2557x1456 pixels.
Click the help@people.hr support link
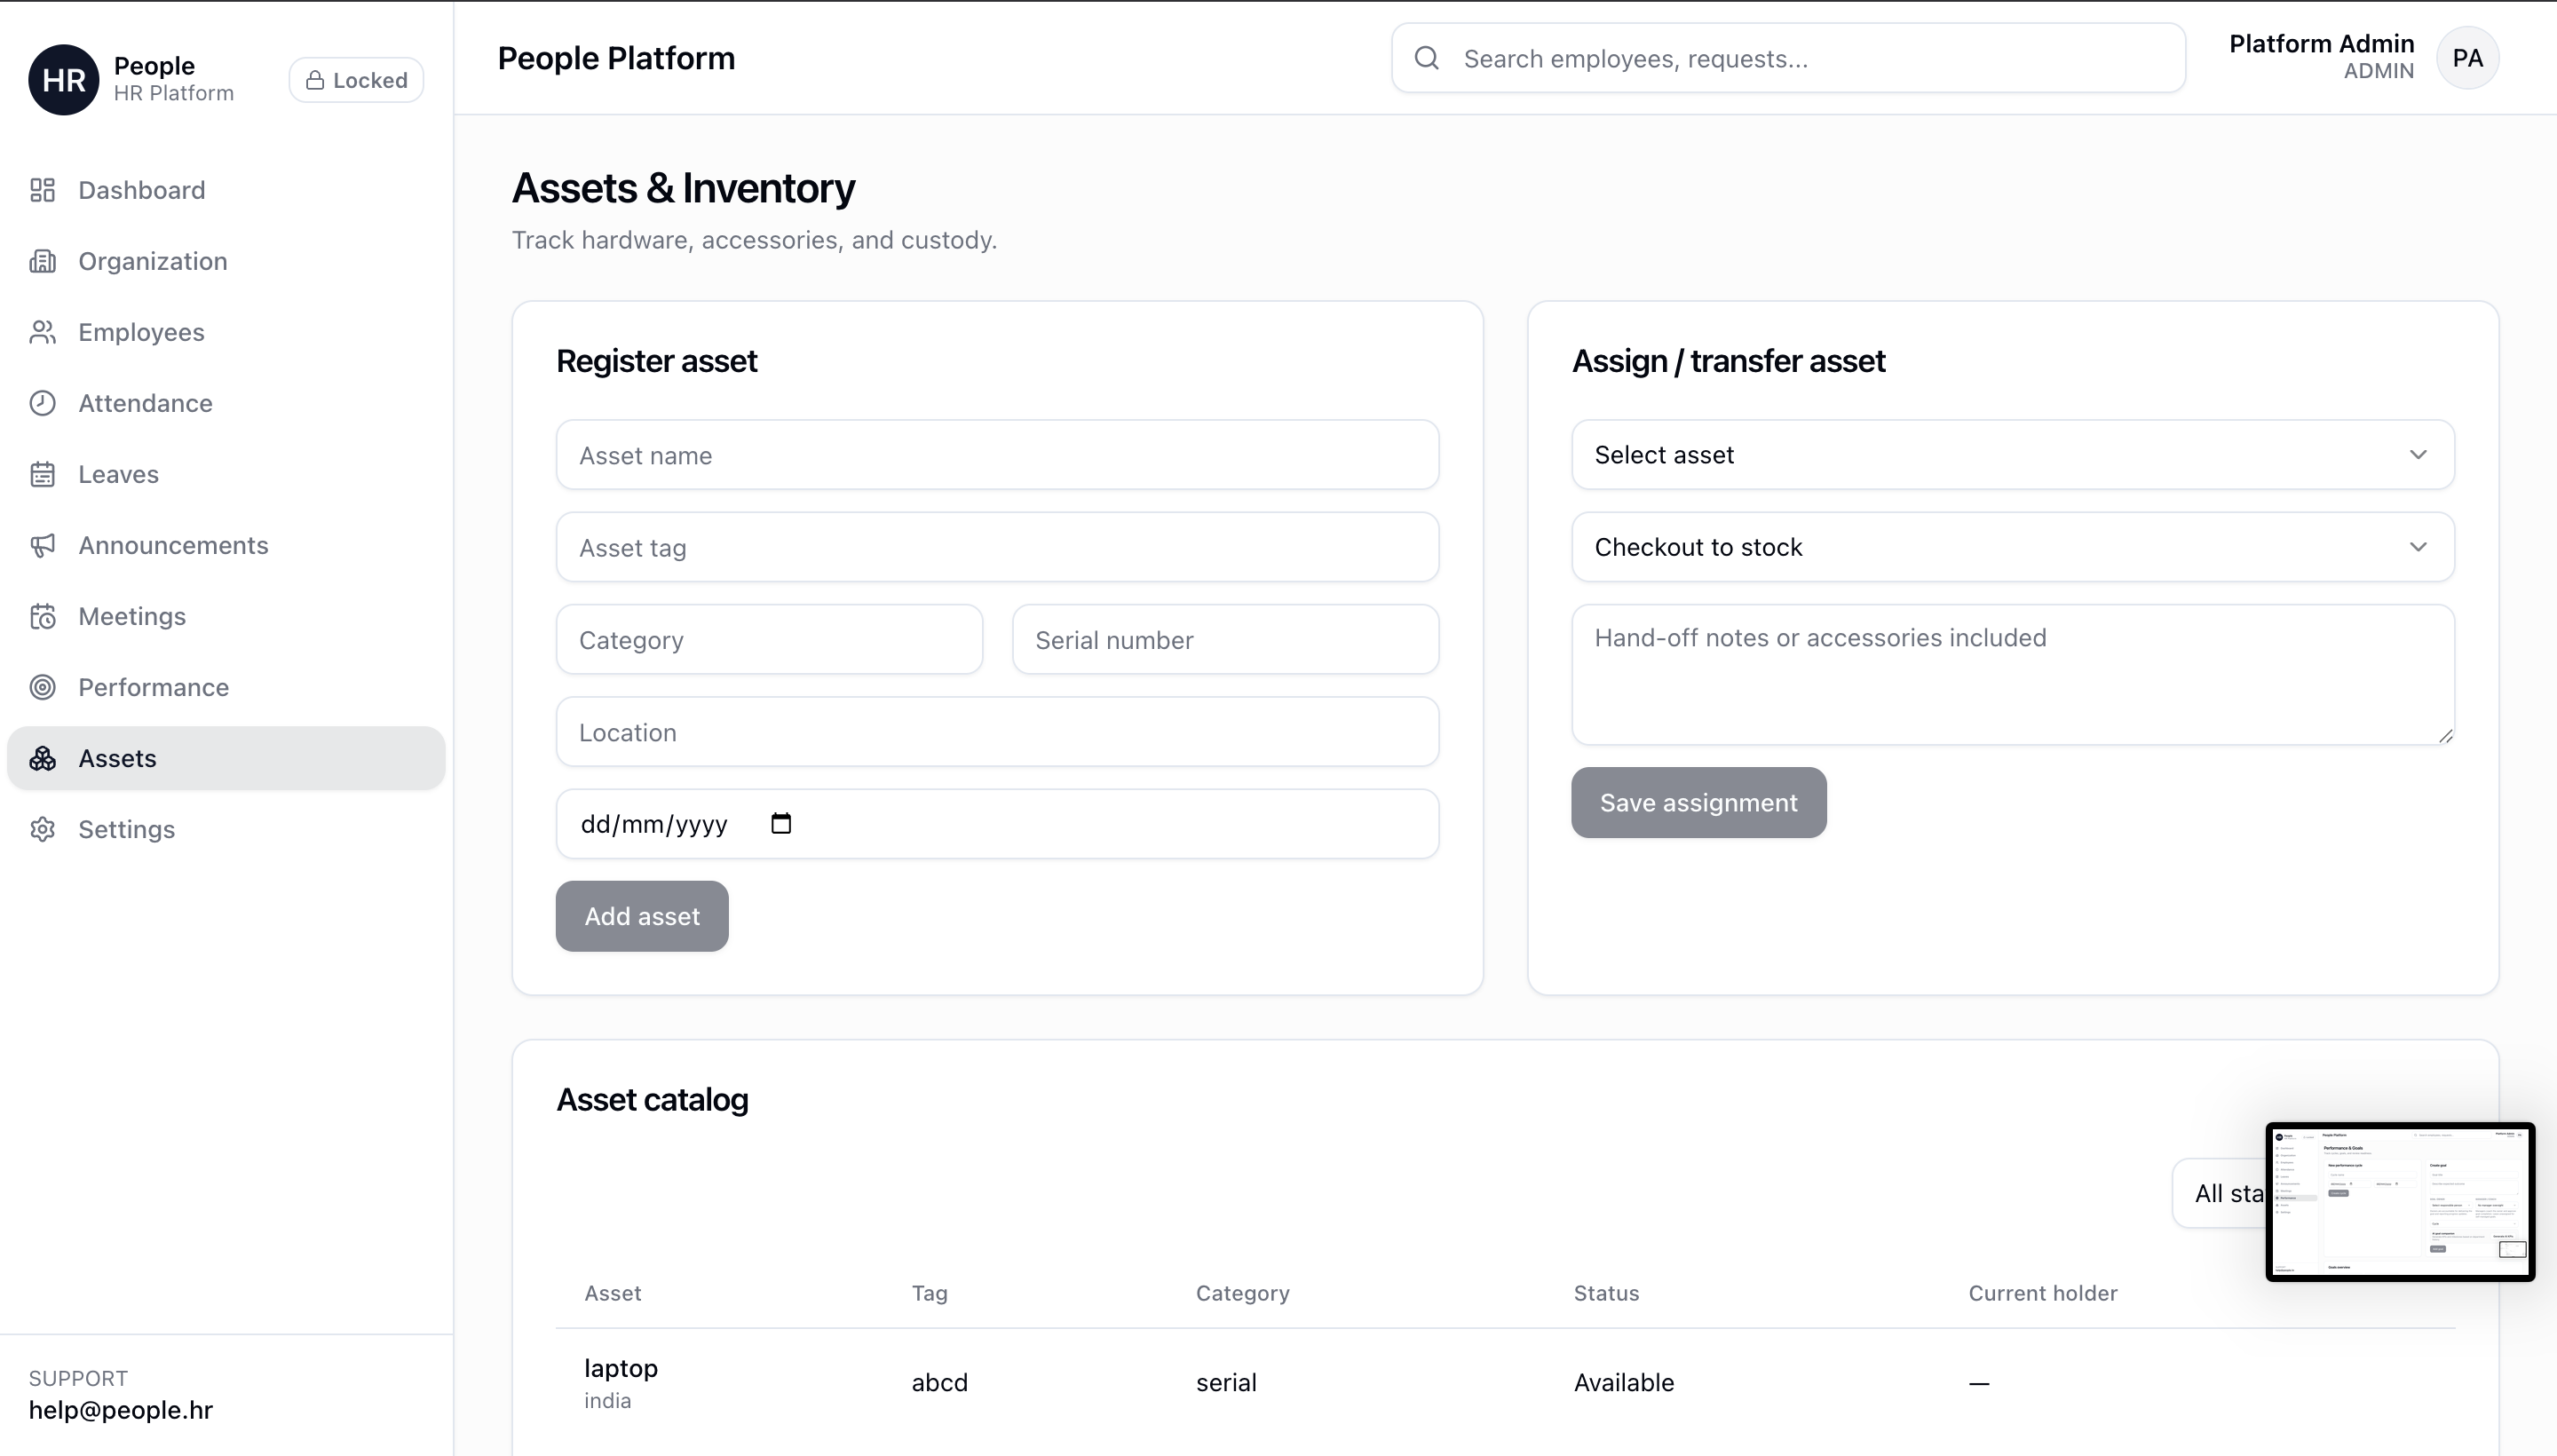coord(121,1410)
